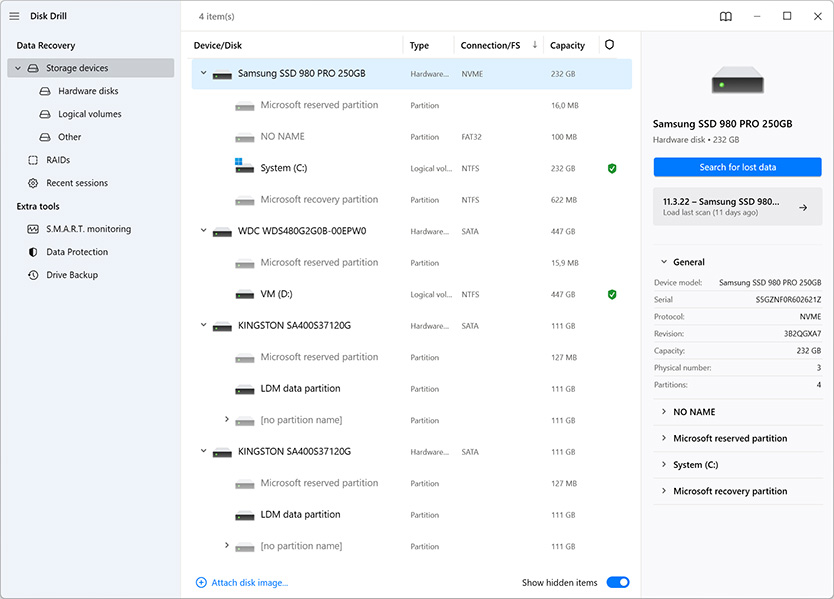Expand NO NAME in the right details panel

click(x=662, y=411)
